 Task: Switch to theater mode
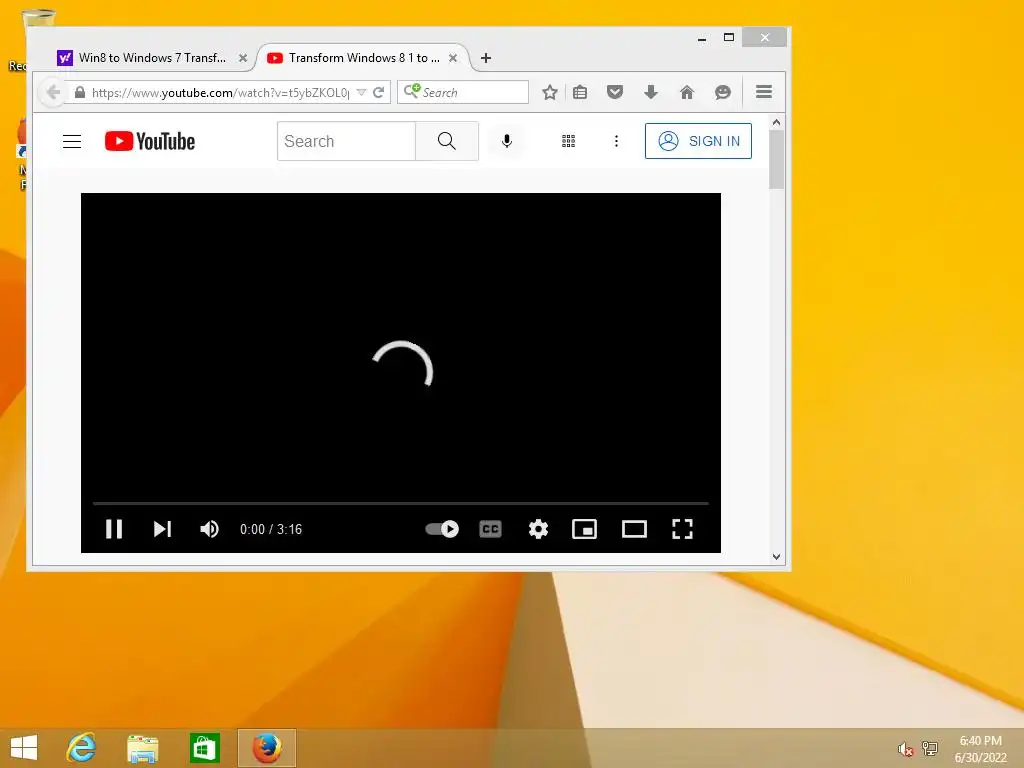coord(634,529)
